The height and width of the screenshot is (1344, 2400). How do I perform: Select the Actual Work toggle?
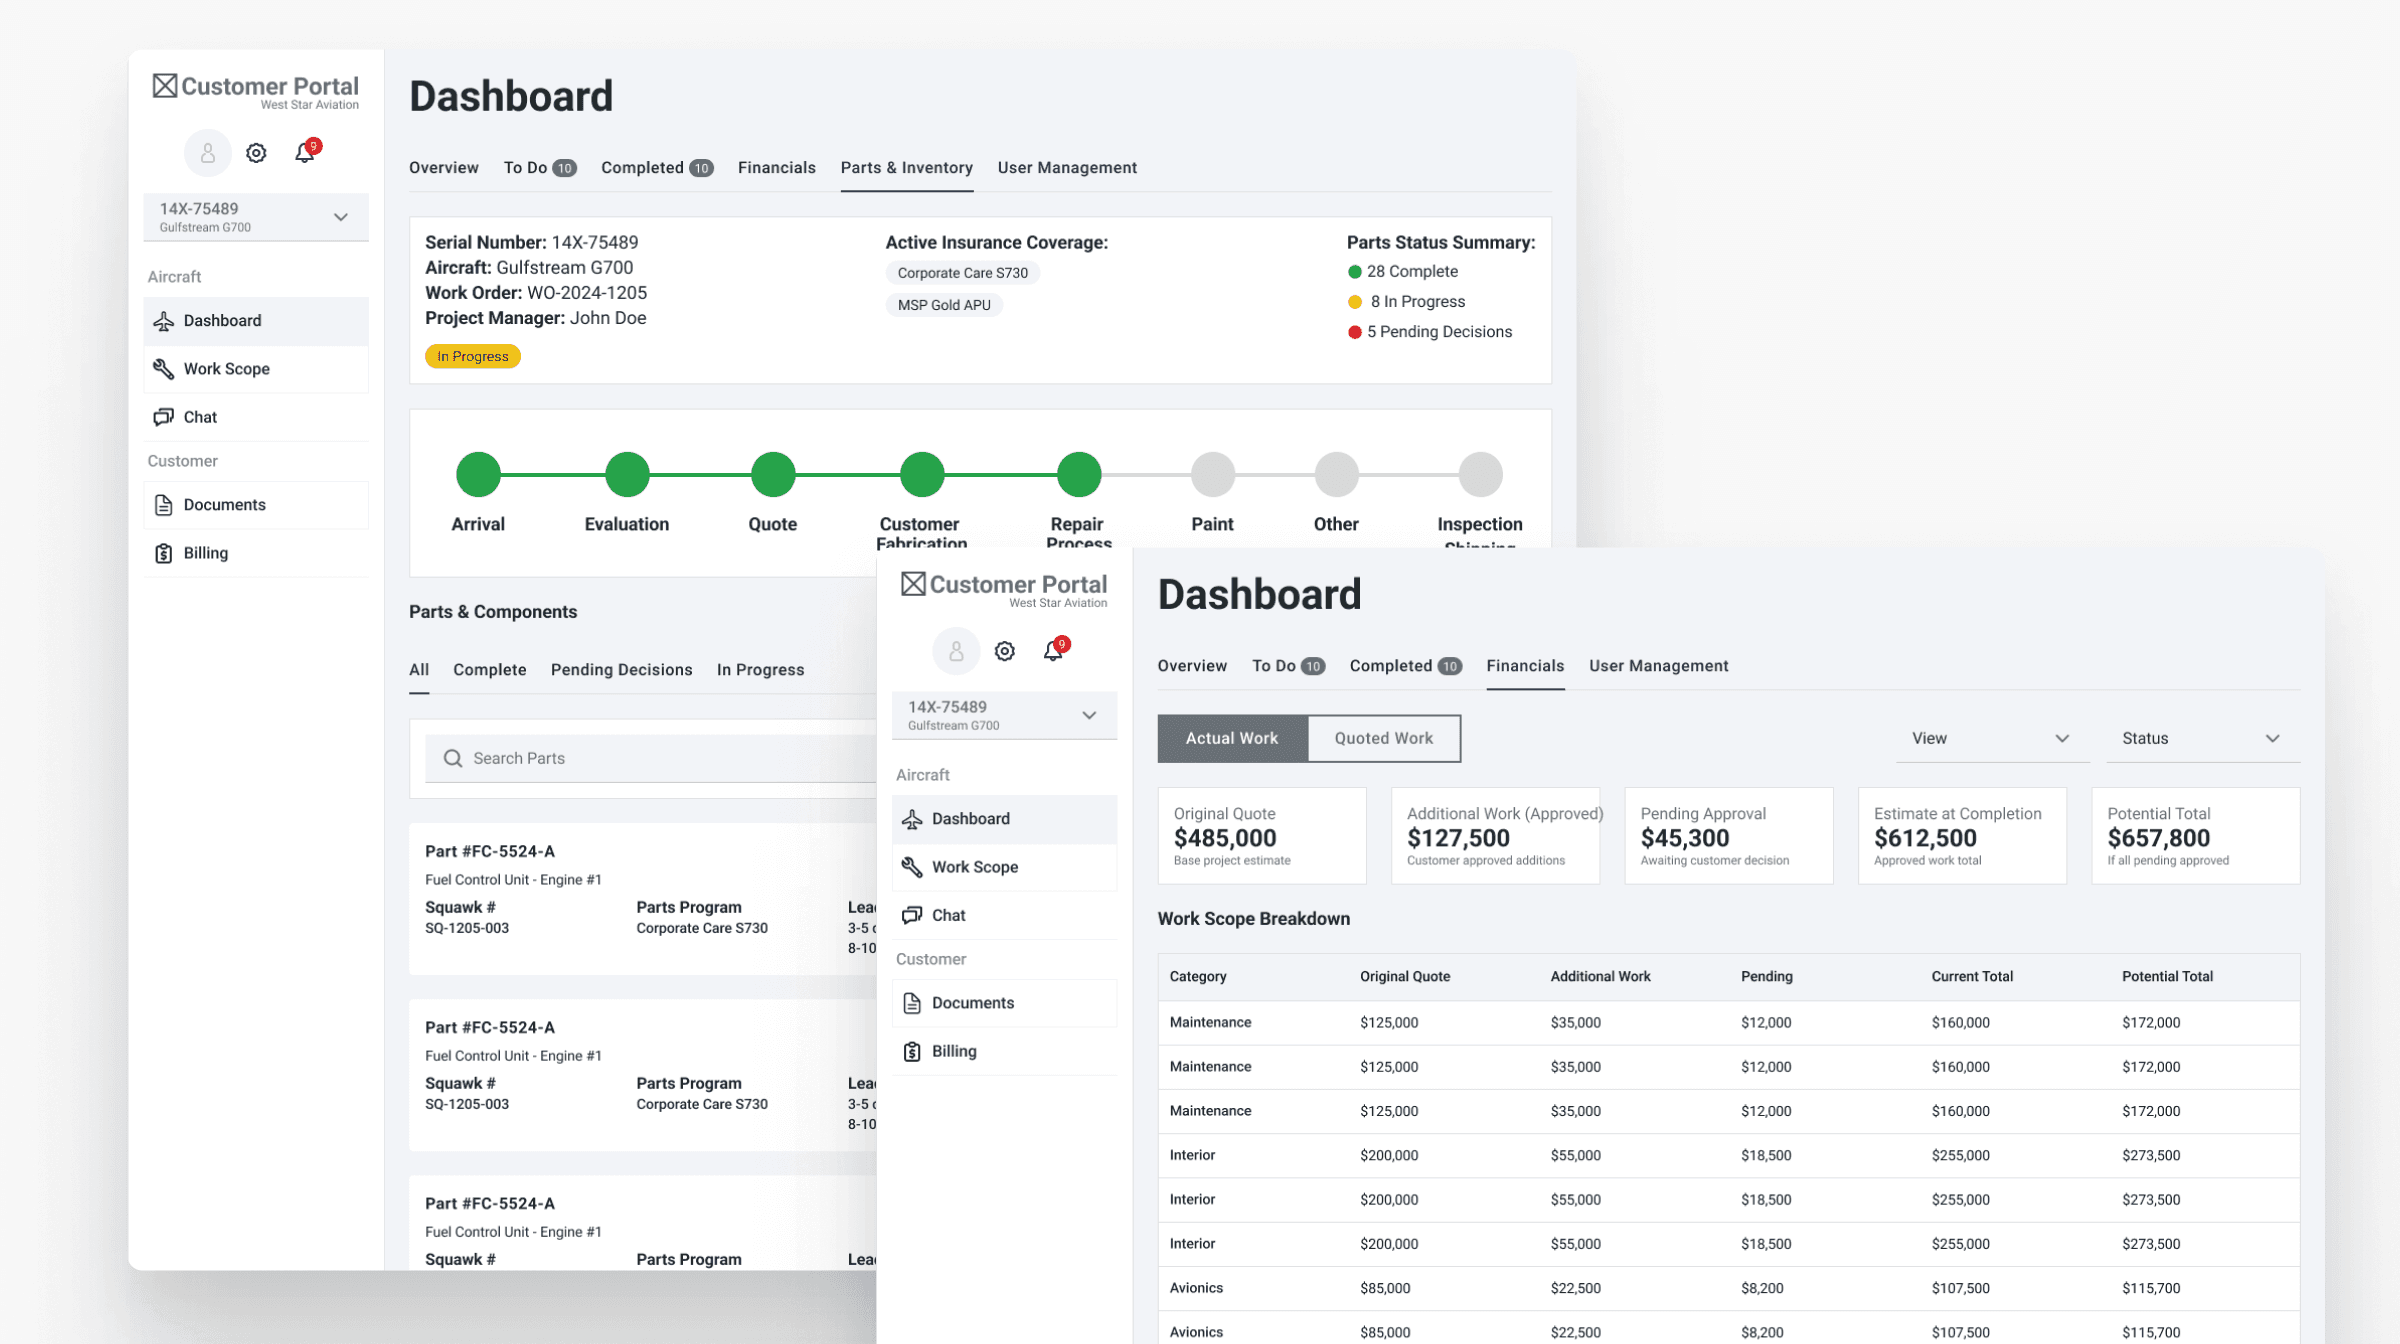1231,738
